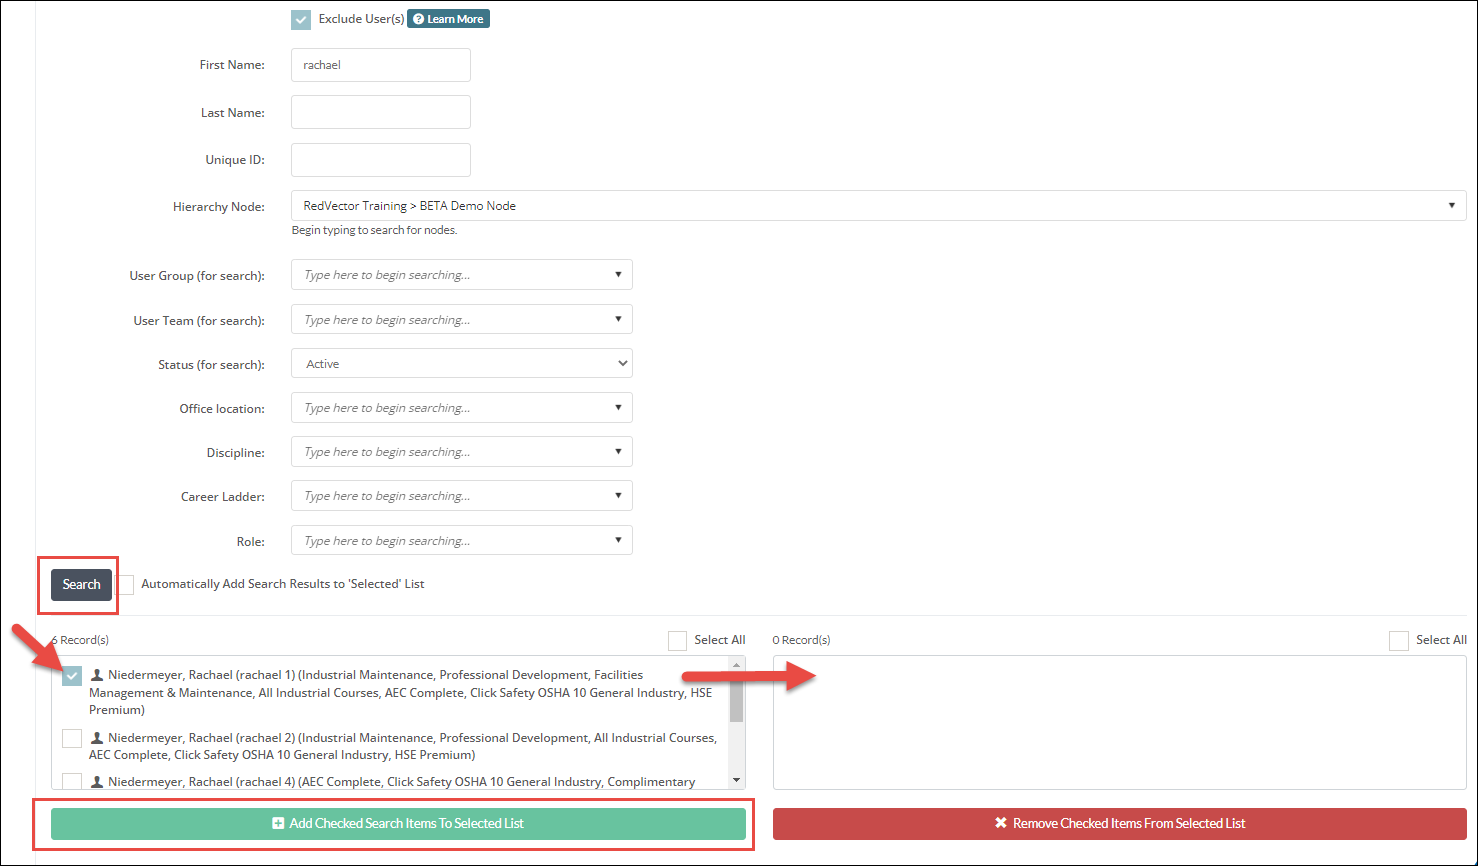Screen dimensions: 1478x866
Task: Click the X icon on Remove Checked button
Action: [1000, 823]
